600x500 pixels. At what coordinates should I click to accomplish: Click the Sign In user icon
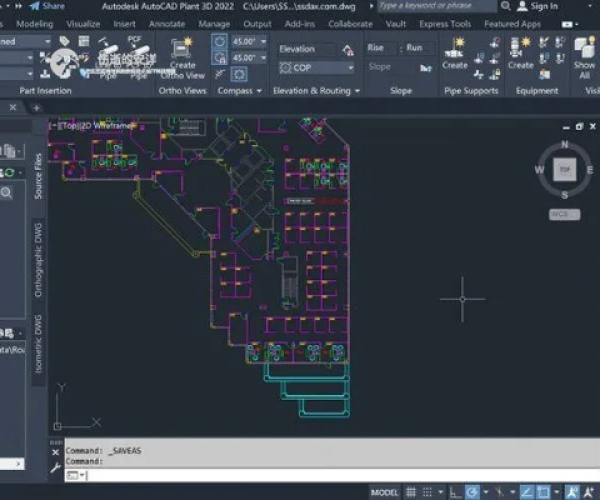522,6
